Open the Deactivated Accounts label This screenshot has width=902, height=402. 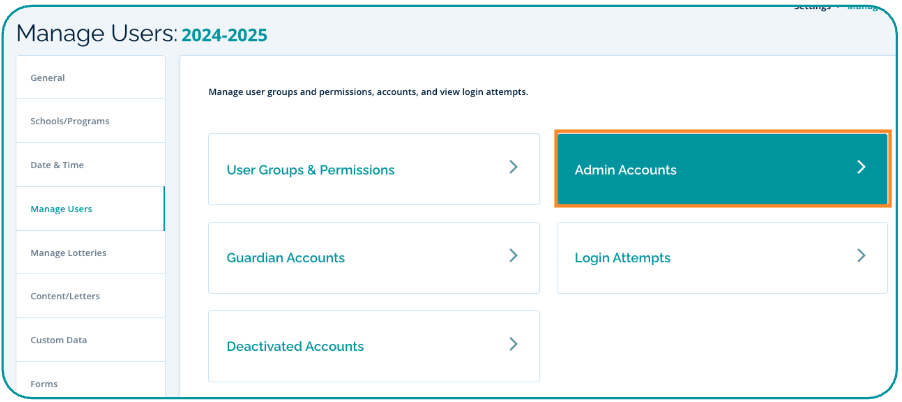click(295, 346)
